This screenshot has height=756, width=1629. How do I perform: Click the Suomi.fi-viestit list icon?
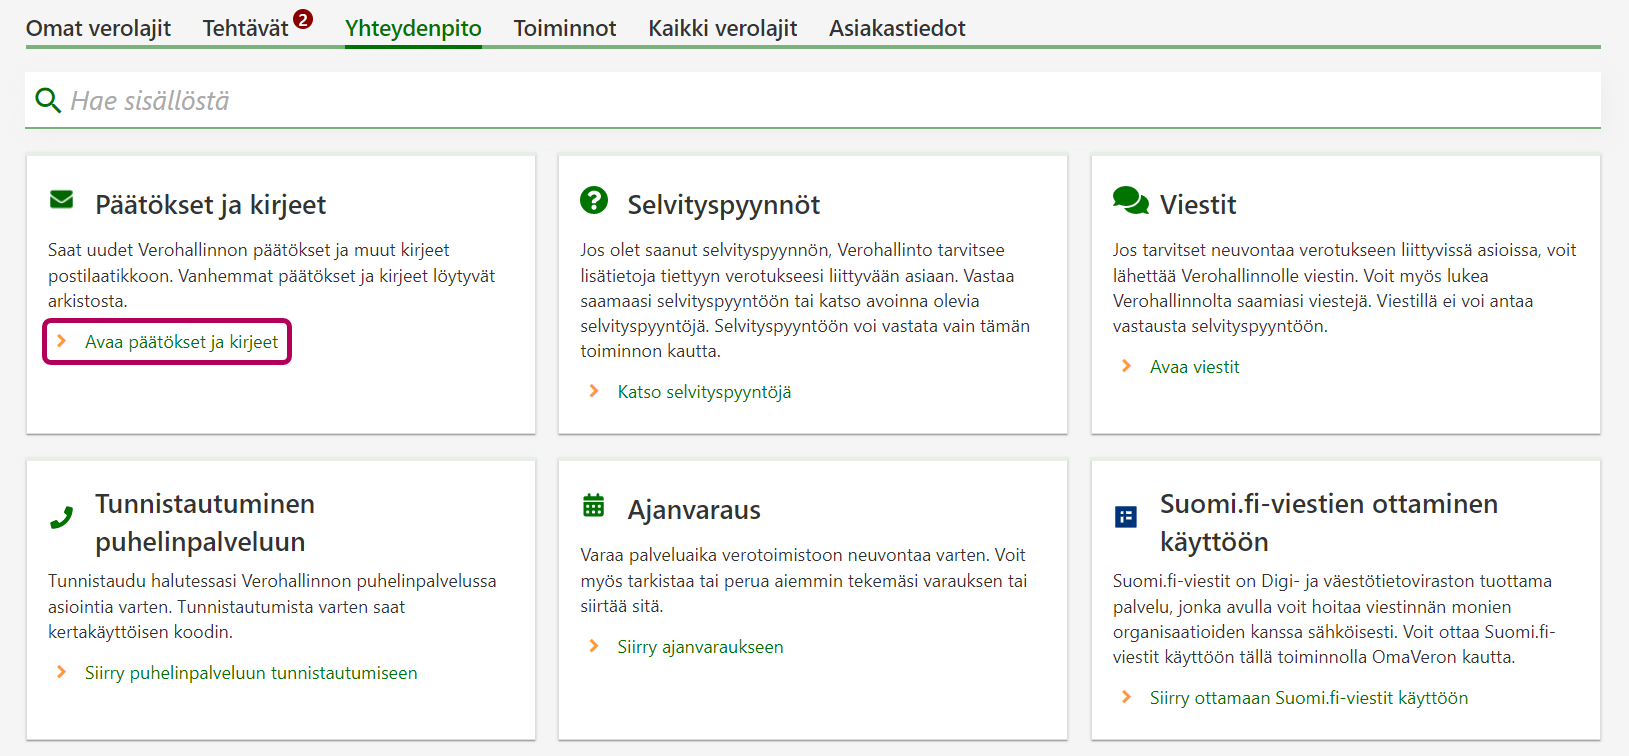1126,517
